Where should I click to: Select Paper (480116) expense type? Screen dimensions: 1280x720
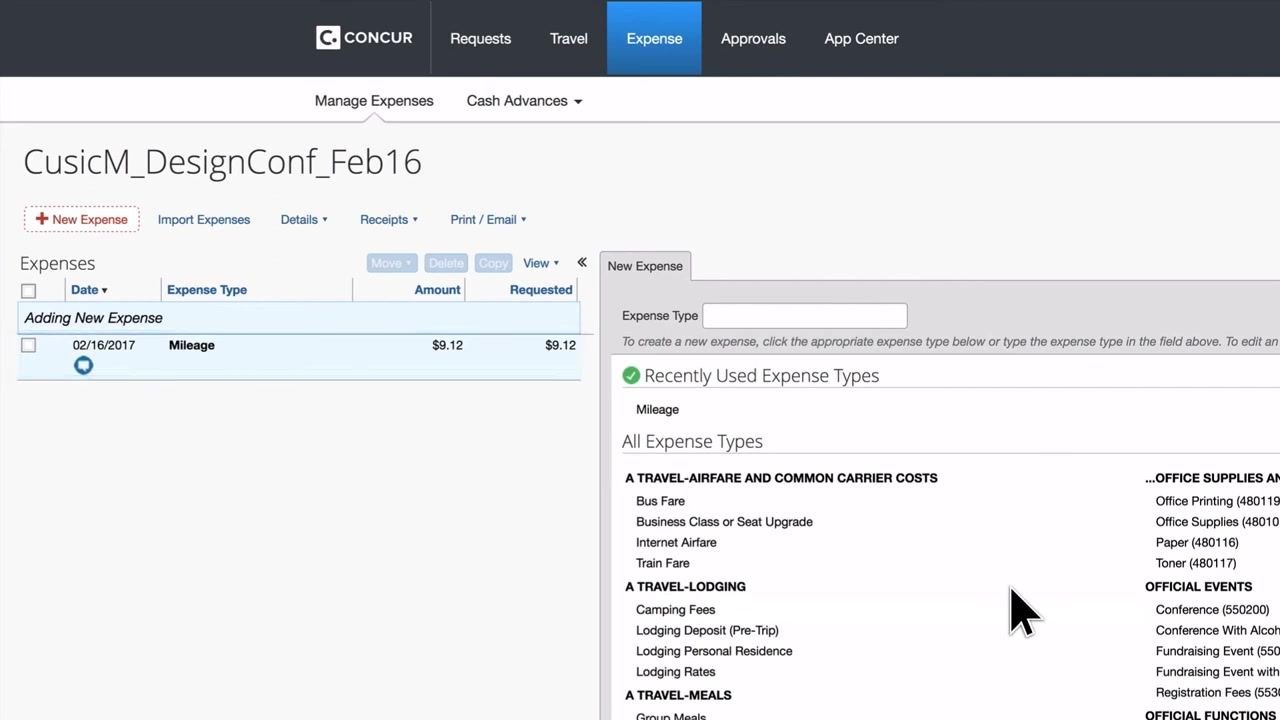coord(1197,542)
